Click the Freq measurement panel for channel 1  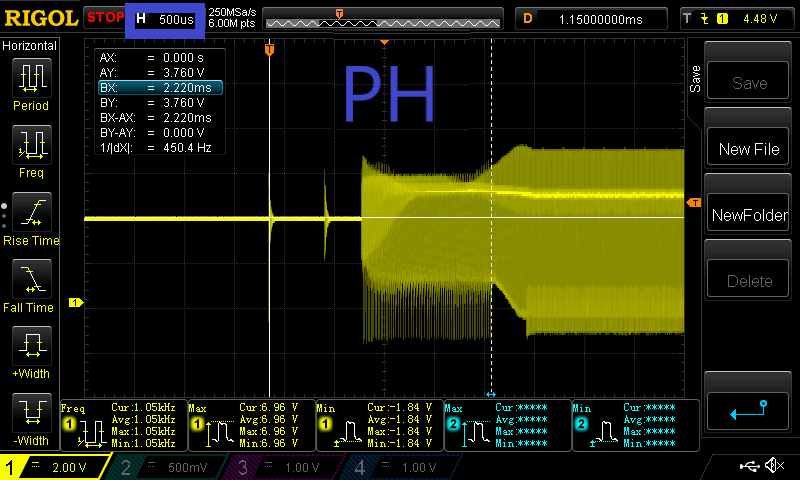point(123,425)
